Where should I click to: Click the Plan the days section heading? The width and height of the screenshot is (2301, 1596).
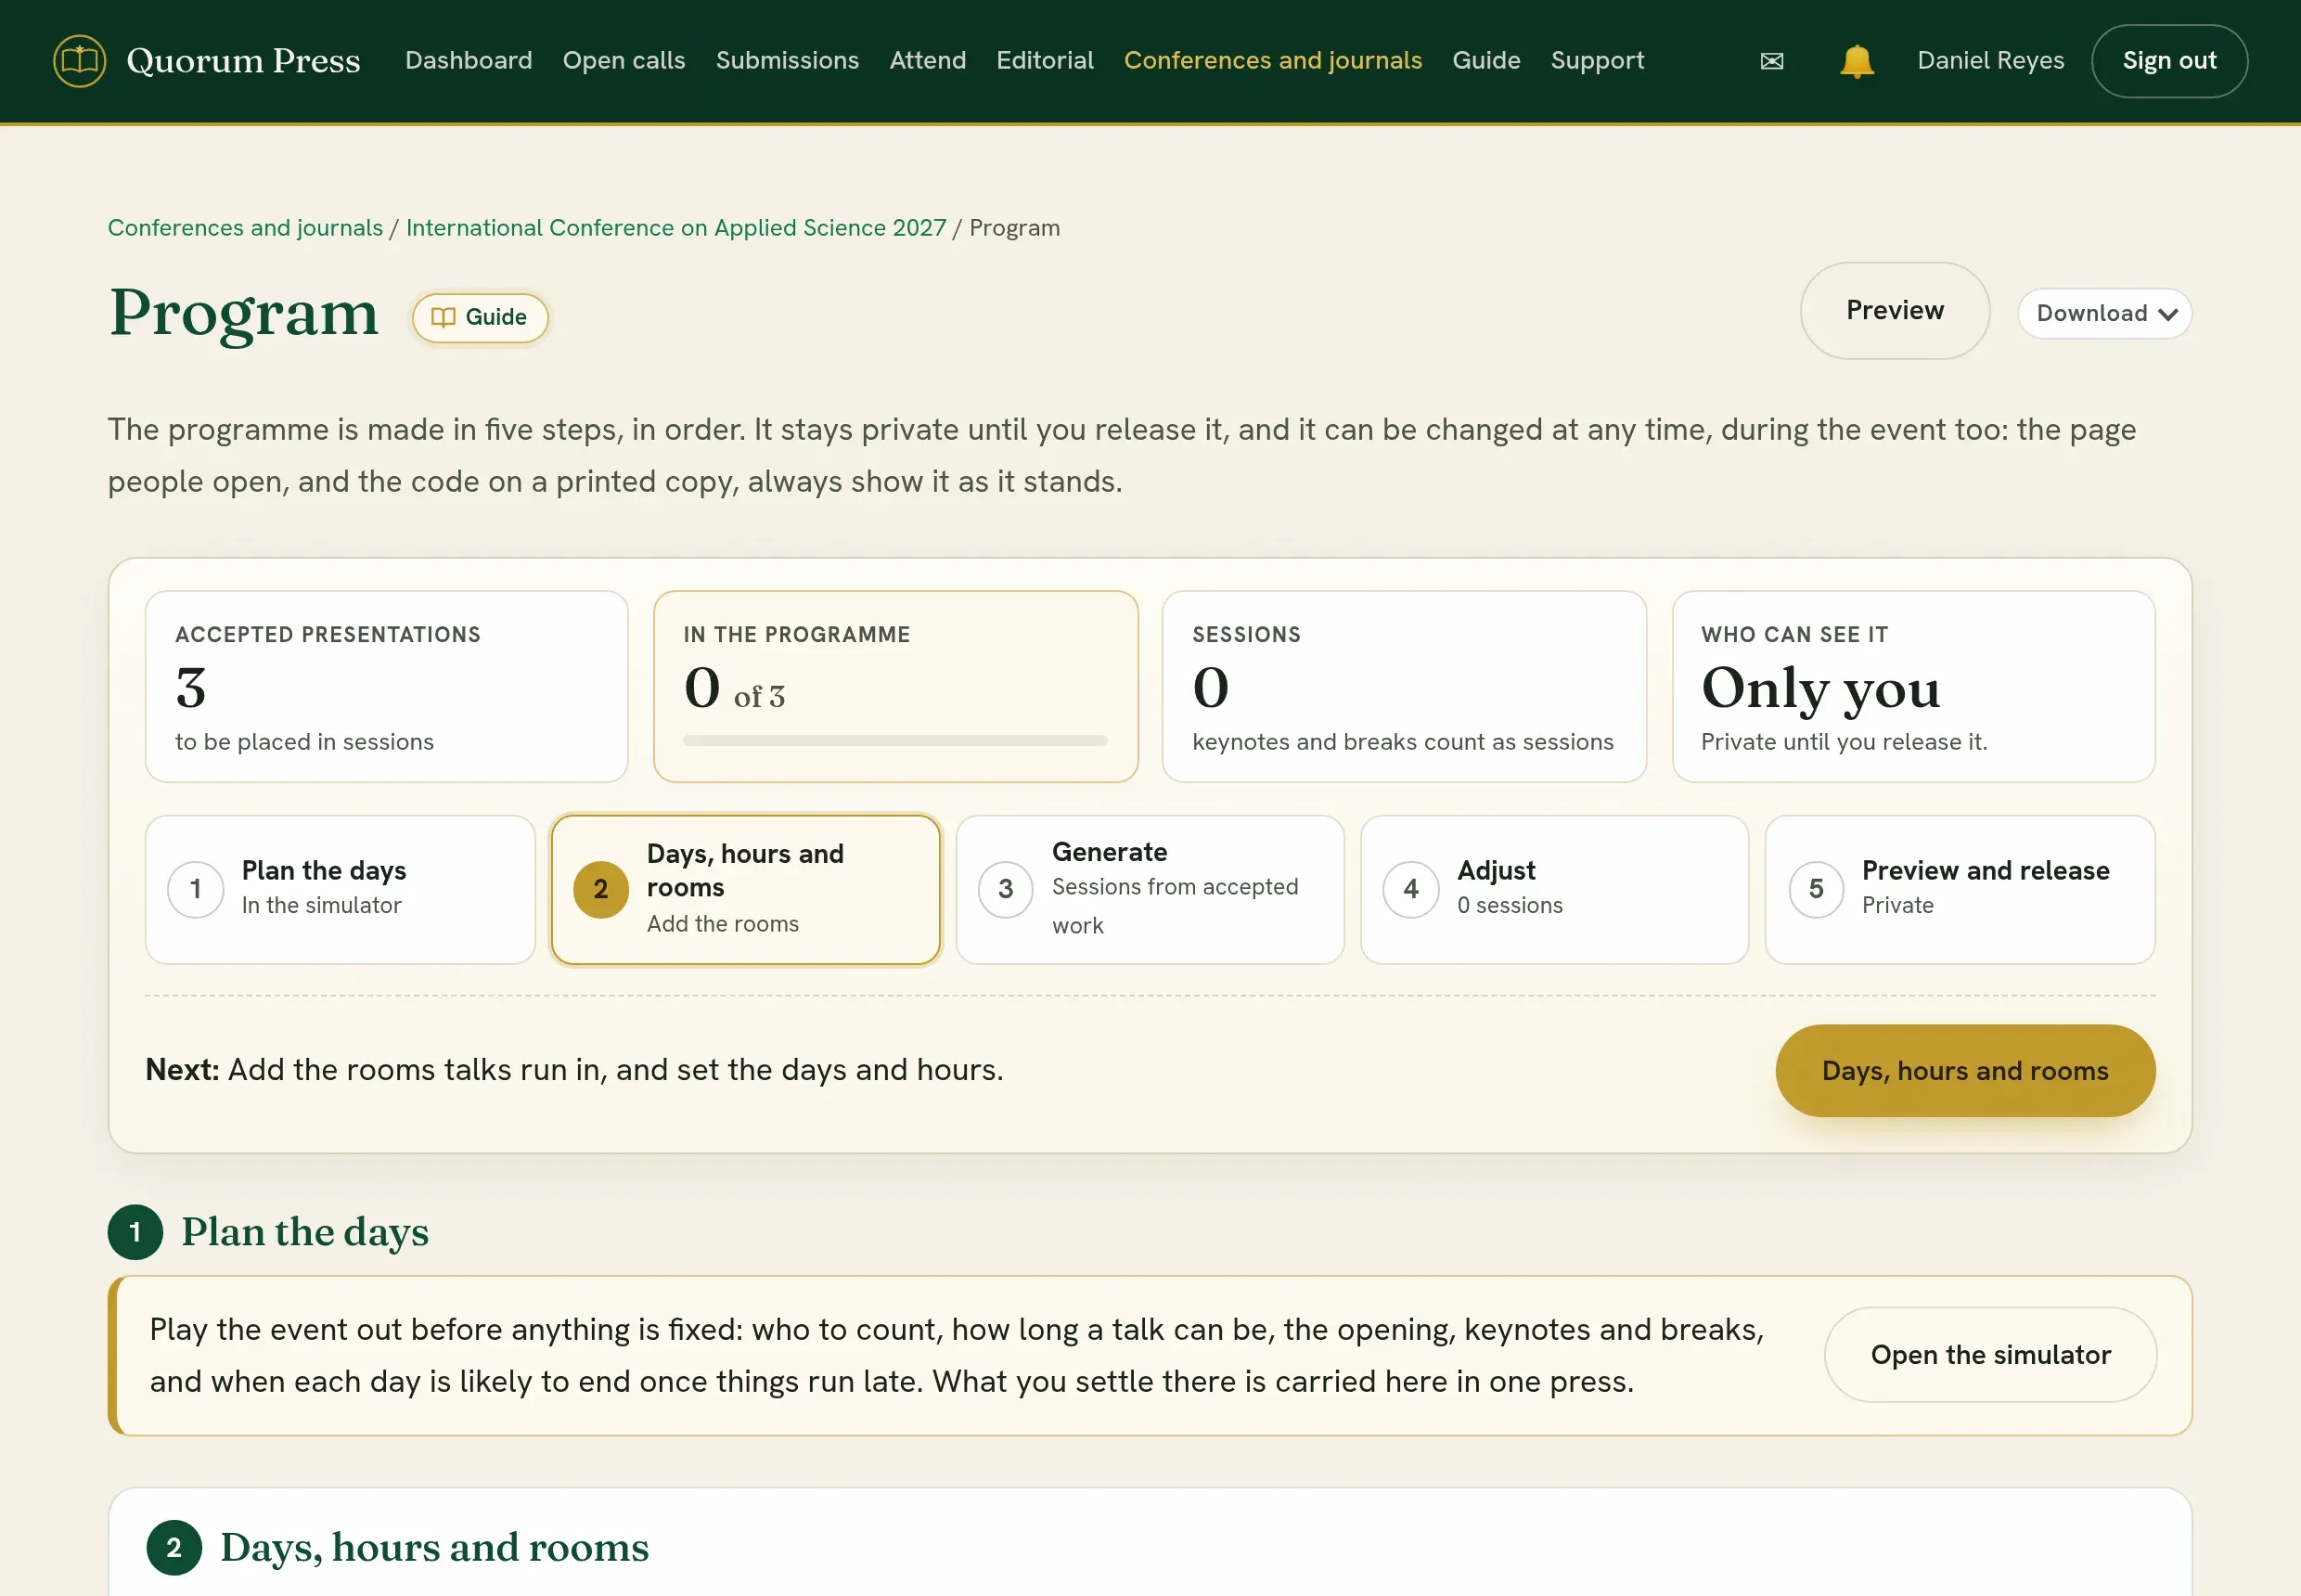coord(305,1231)
